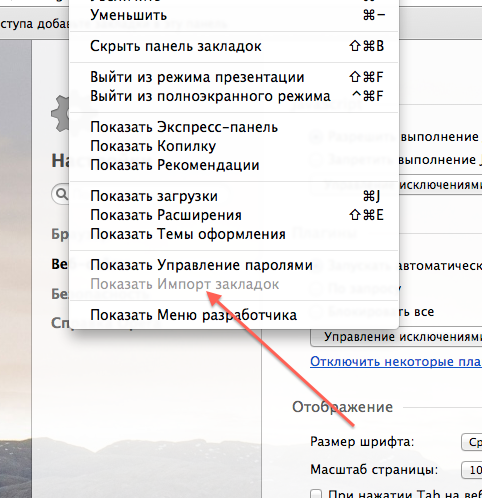Screen dimensions: 482x498
Task: Click Управление исключениями button under JavaScript
Action: [x=396, y=185]
